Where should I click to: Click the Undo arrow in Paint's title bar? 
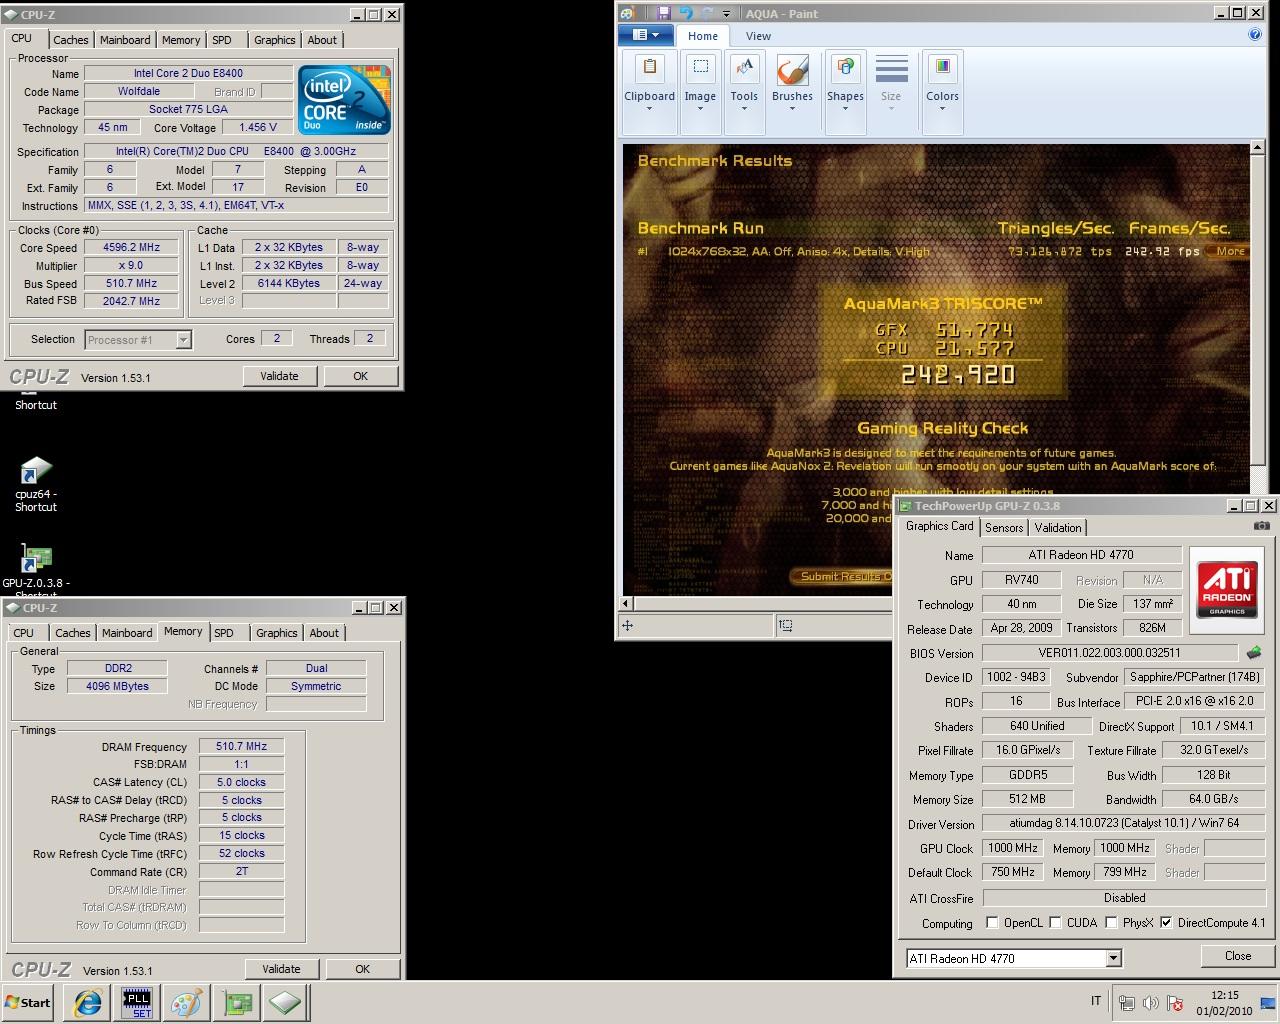(x=686, y=13)
